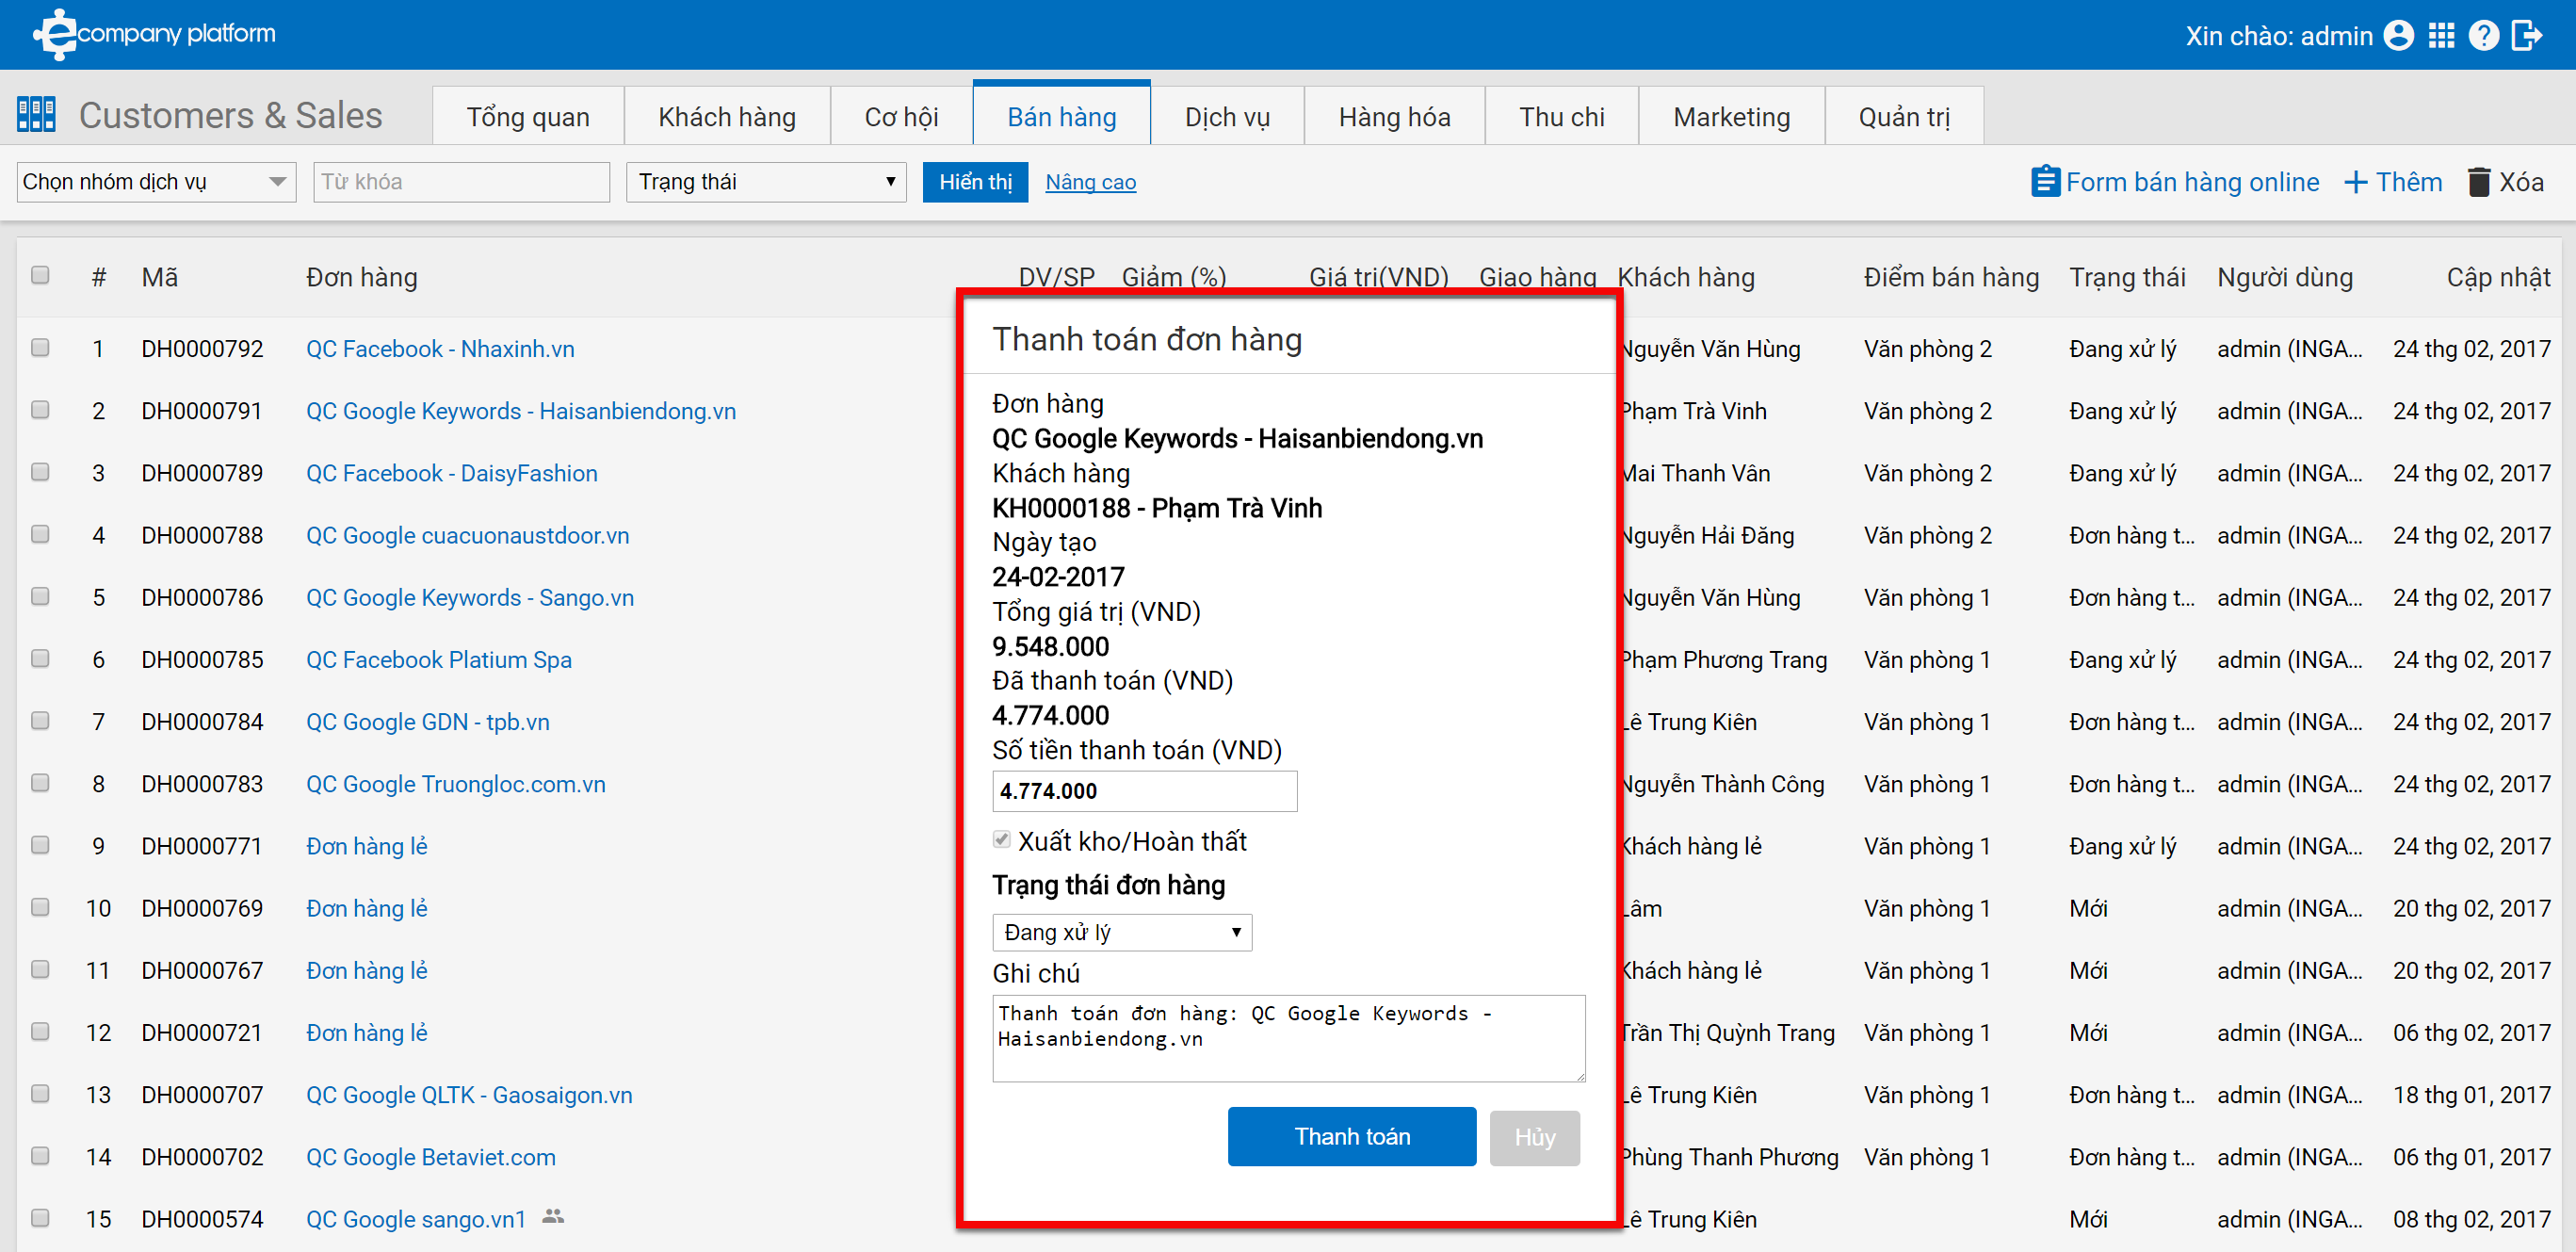Image resolution: width=2576 pixels, height=1252 pixels.
Task: Open the Quản trị tab
Action: (1904, 117)
